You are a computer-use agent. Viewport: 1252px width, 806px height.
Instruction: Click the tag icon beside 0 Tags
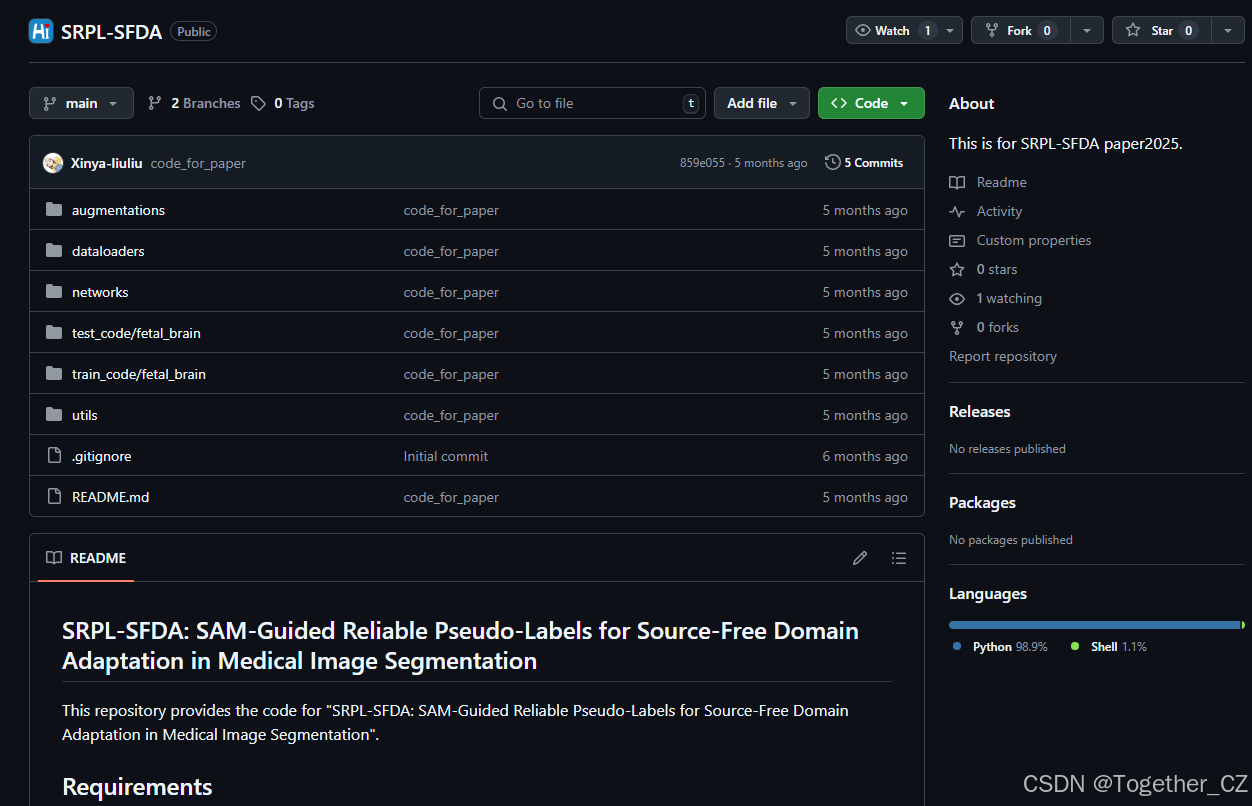[258, 103]
